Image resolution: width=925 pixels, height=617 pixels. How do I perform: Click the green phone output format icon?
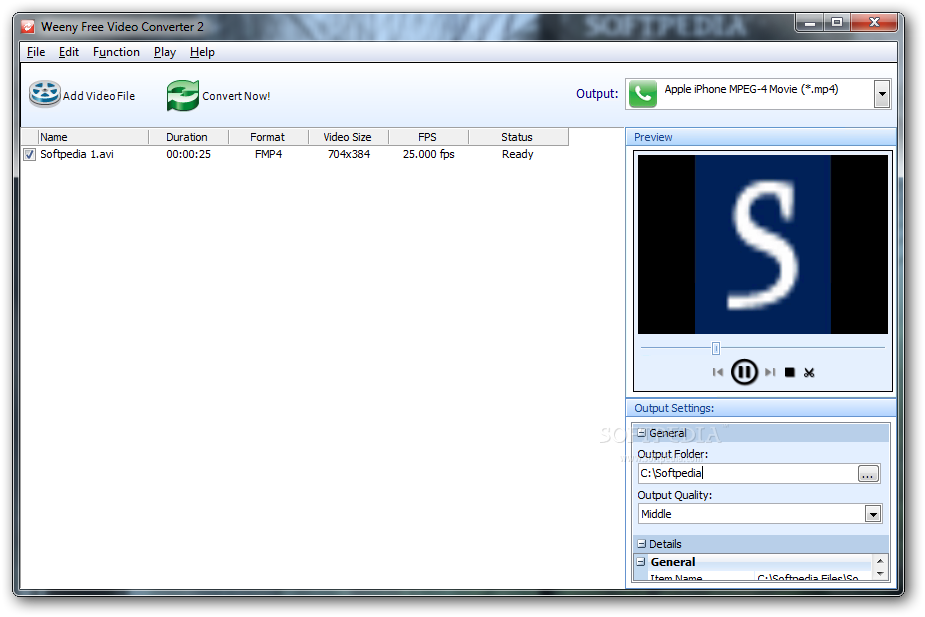click(643, 94)
